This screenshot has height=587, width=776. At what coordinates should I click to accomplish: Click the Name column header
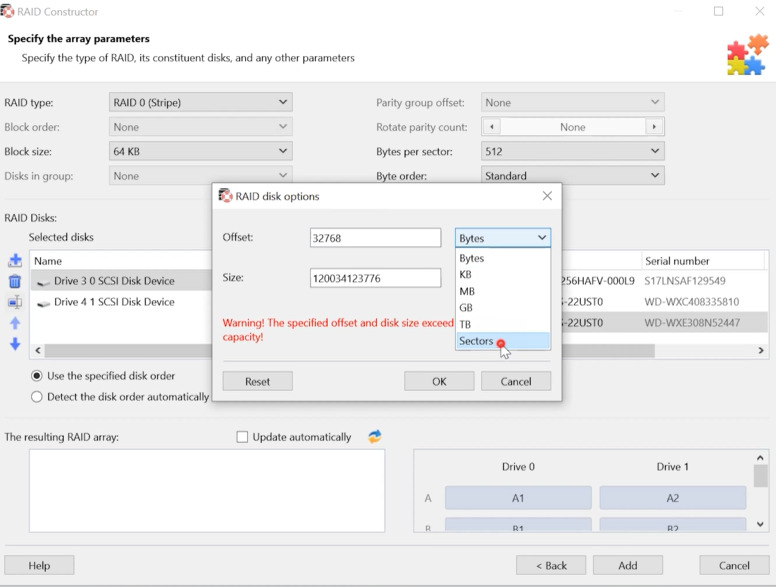[121, 261]
